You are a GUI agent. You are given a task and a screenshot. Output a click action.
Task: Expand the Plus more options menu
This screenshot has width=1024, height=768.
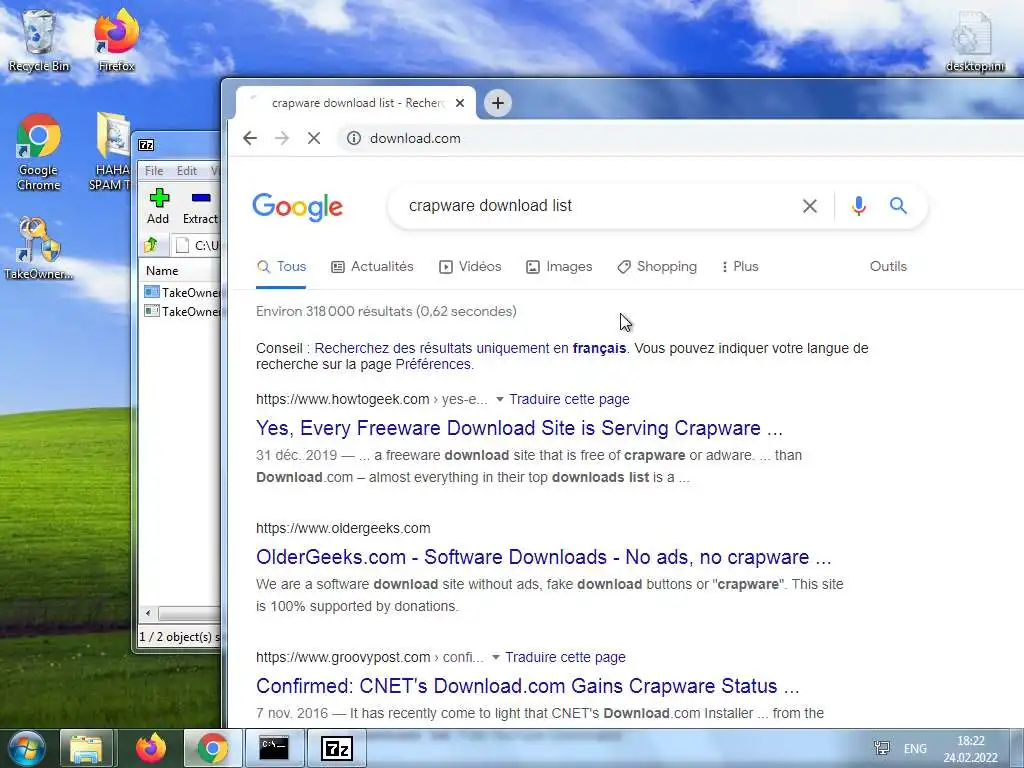(740, 266)
